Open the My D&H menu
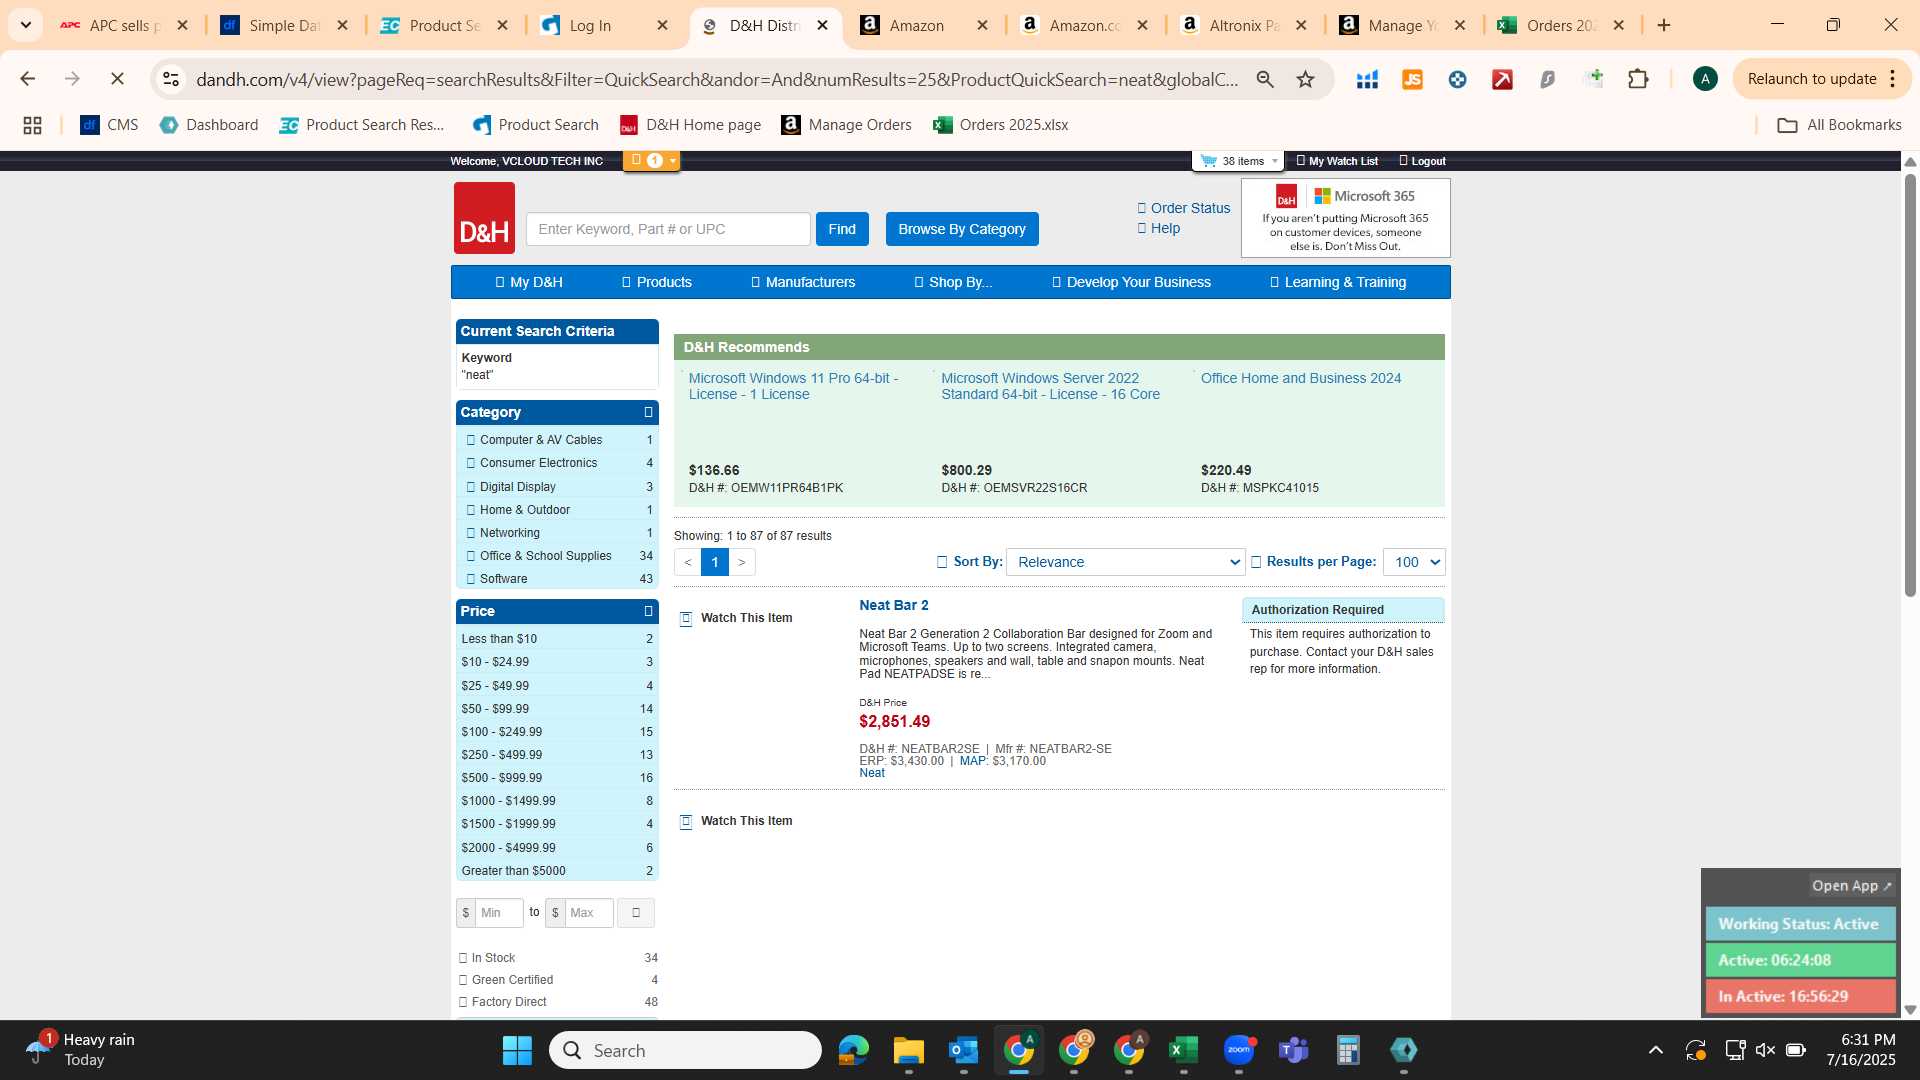 click(529, 282)
